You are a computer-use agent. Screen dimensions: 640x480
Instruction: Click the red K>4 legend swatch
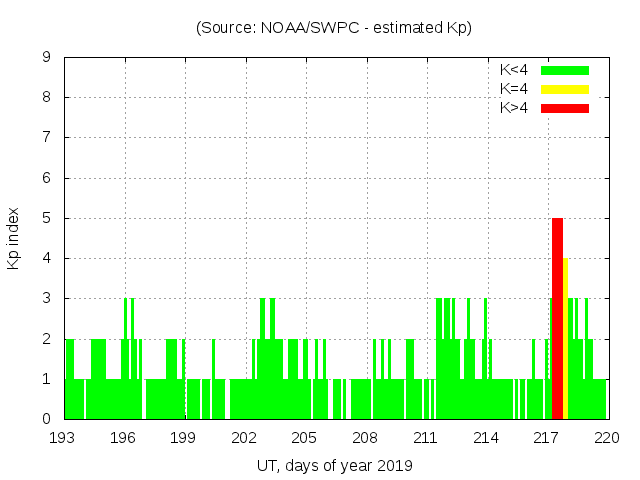pos(565,108)
